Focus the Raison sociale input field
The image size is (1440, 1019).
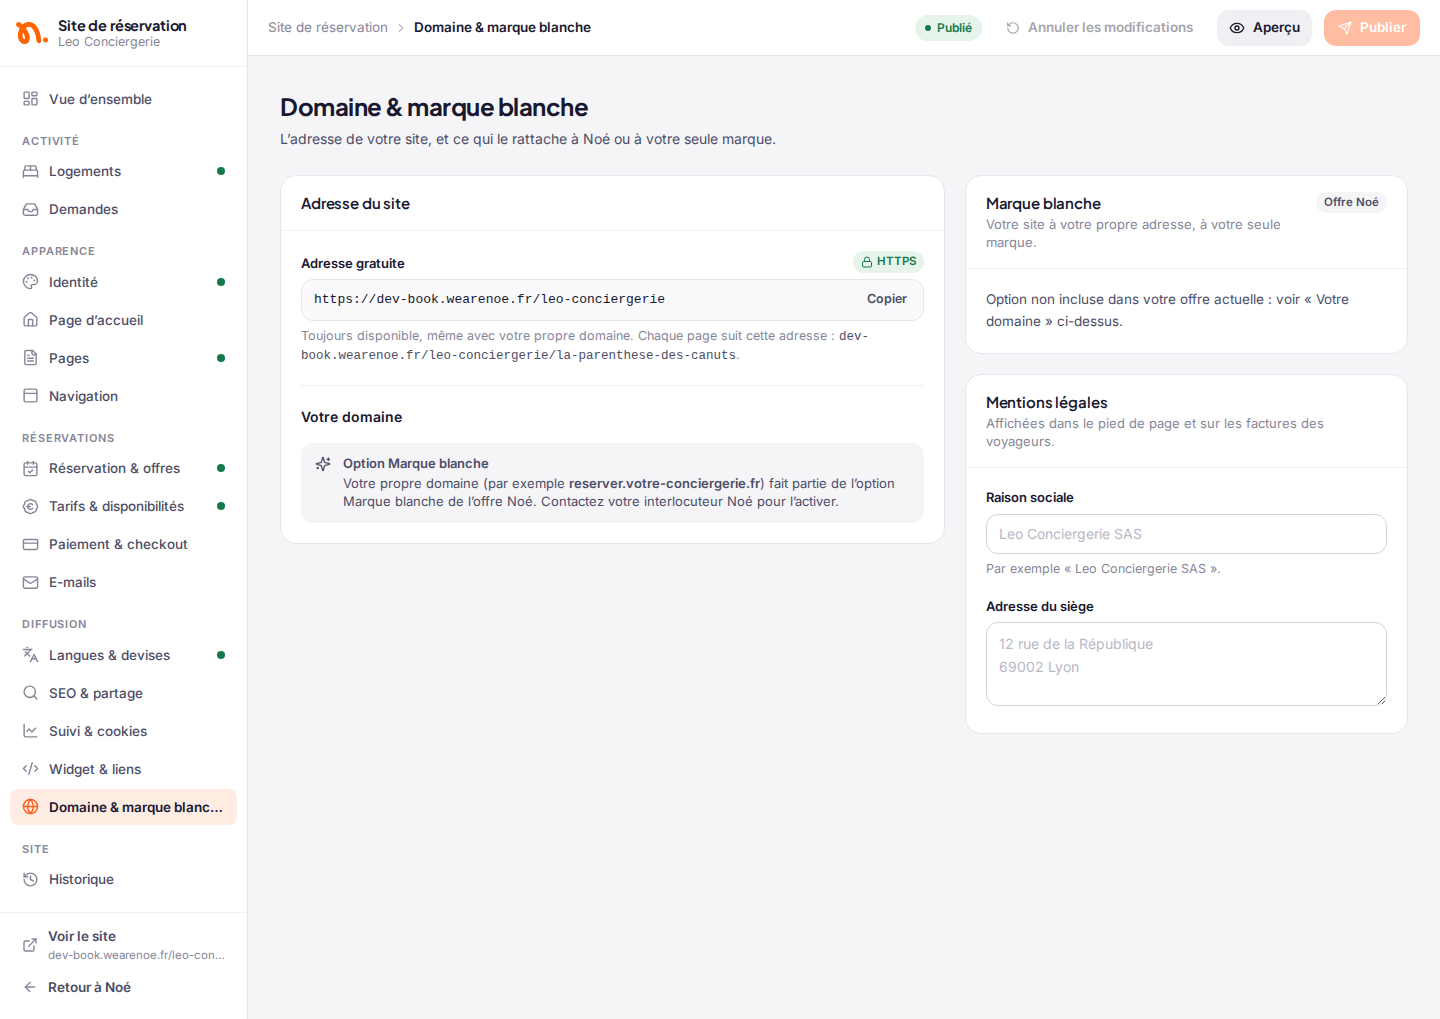pyautogui.click(x=1186, y=534)
